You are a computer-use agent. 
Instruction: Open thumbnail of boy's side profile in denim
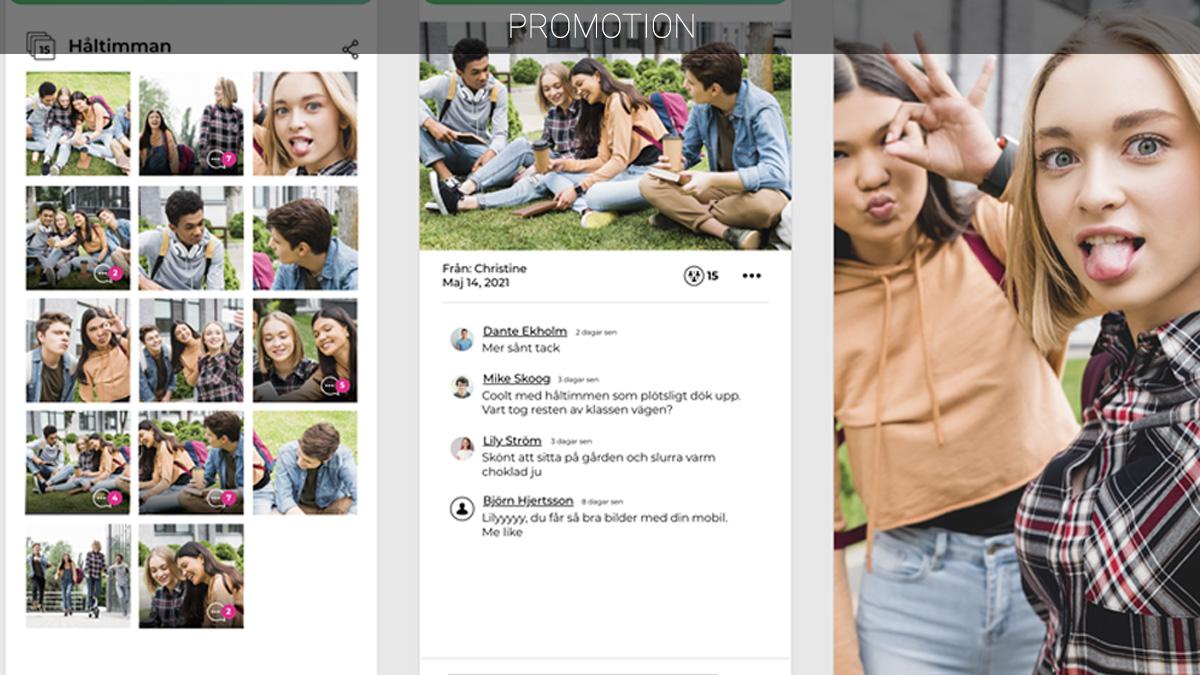(x=305, y=237)
